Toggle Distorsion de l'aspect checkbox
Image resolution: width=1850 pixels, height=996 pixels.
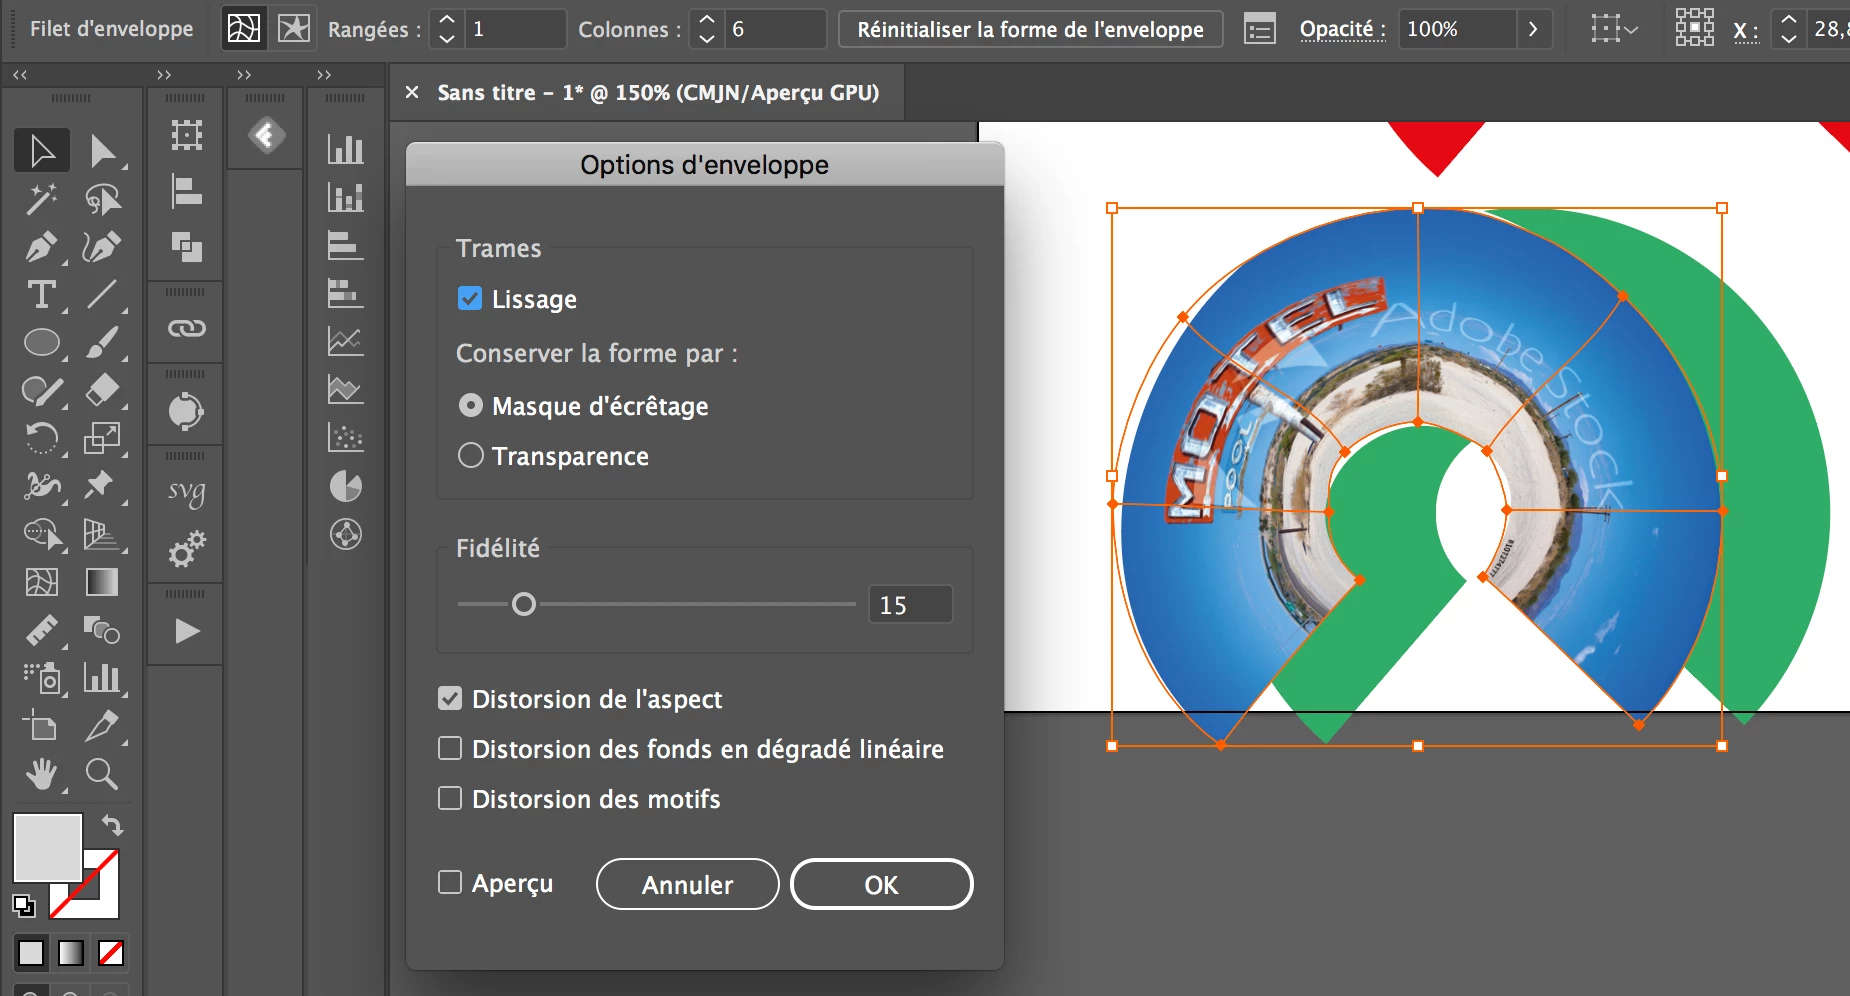tap(450, 698)
